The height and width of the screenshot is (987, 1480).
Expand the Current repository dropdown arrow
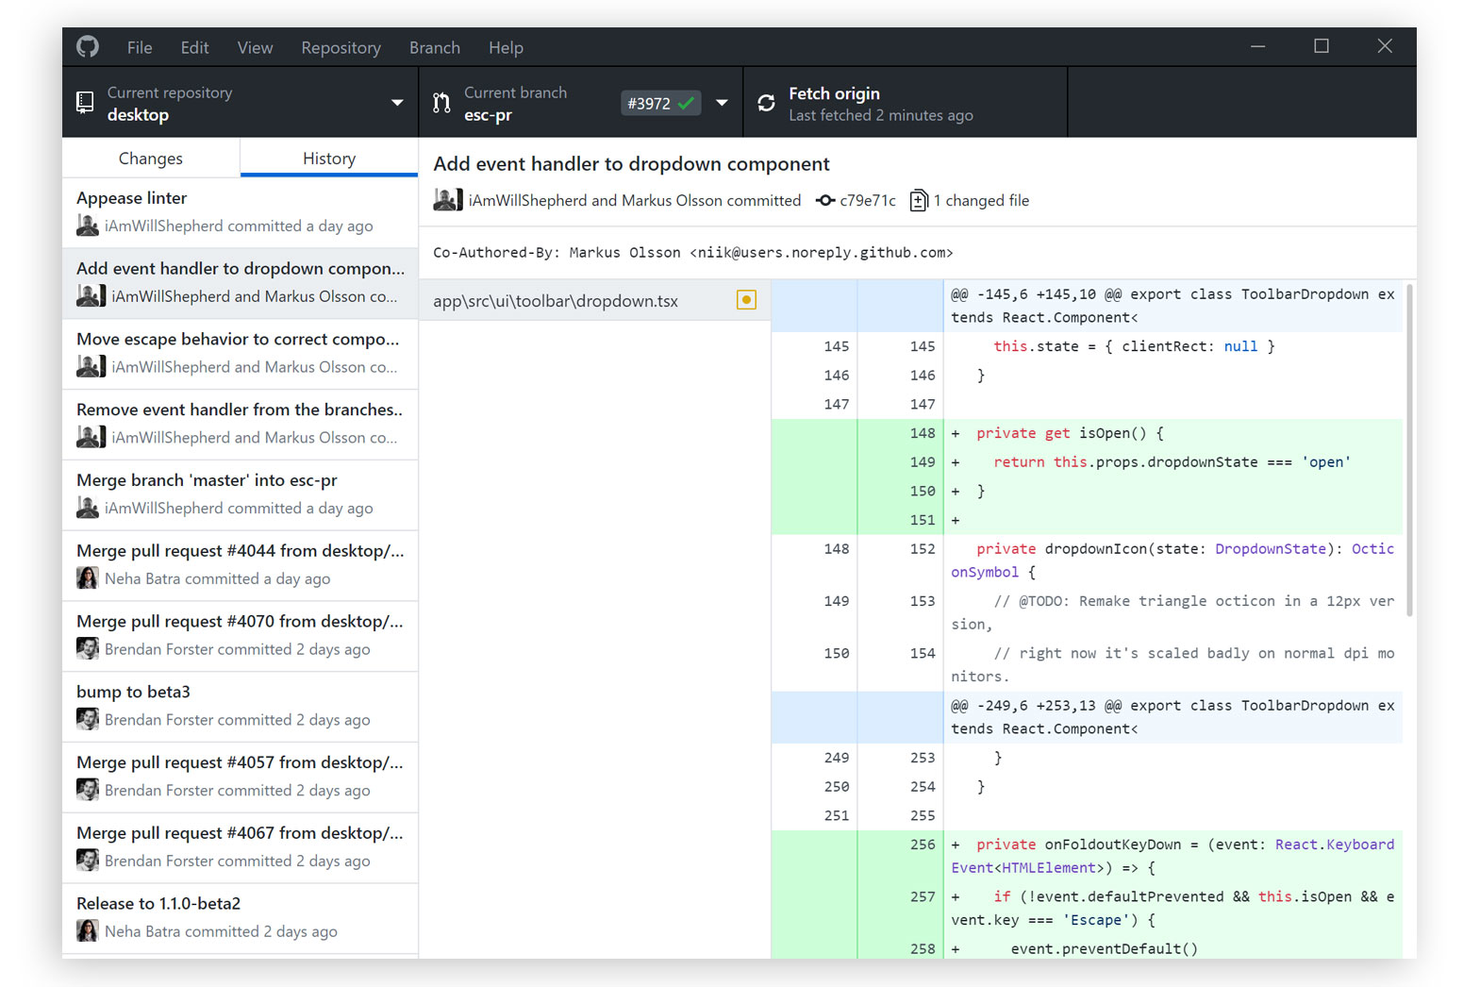coord(397,103)
